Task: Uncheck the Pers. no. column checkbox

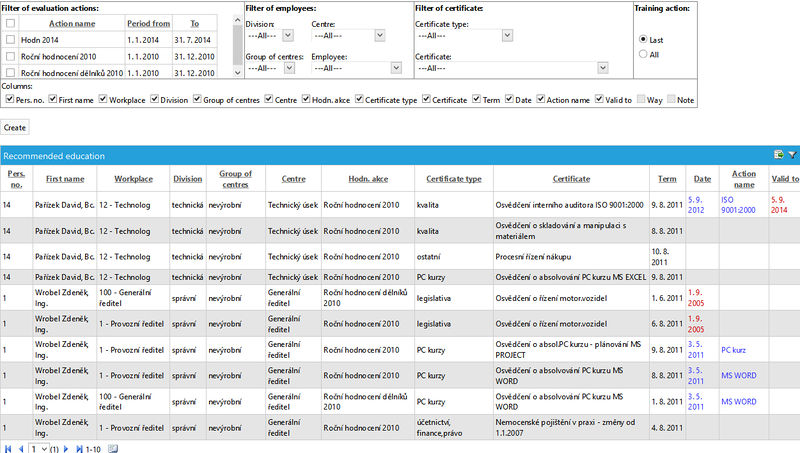Action: tap(9, 99)
